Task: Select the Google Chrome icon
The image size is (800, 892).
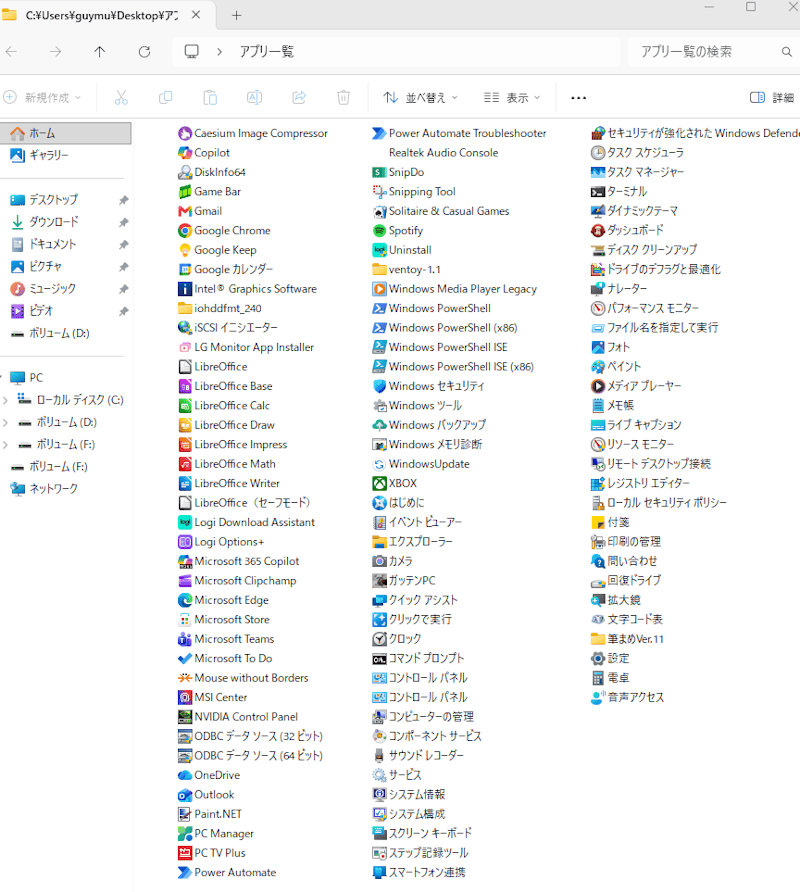Action: [184, 230]
